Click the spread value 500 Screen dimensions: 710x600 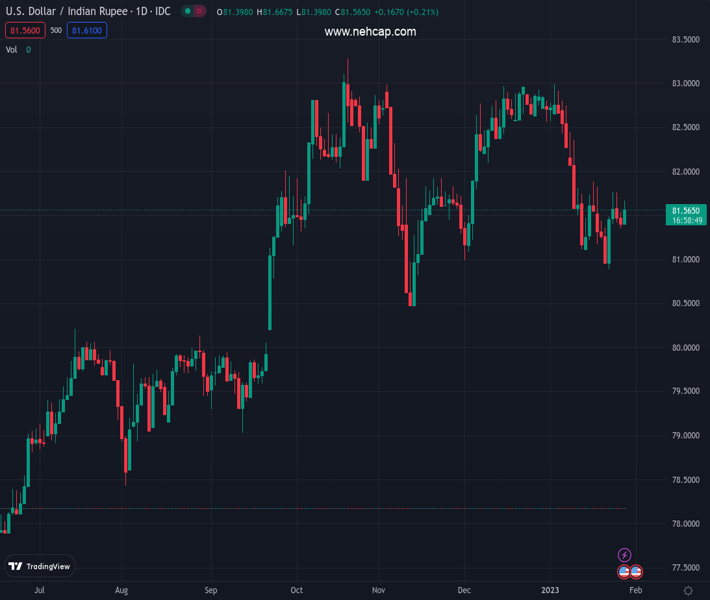click(56, 31)
